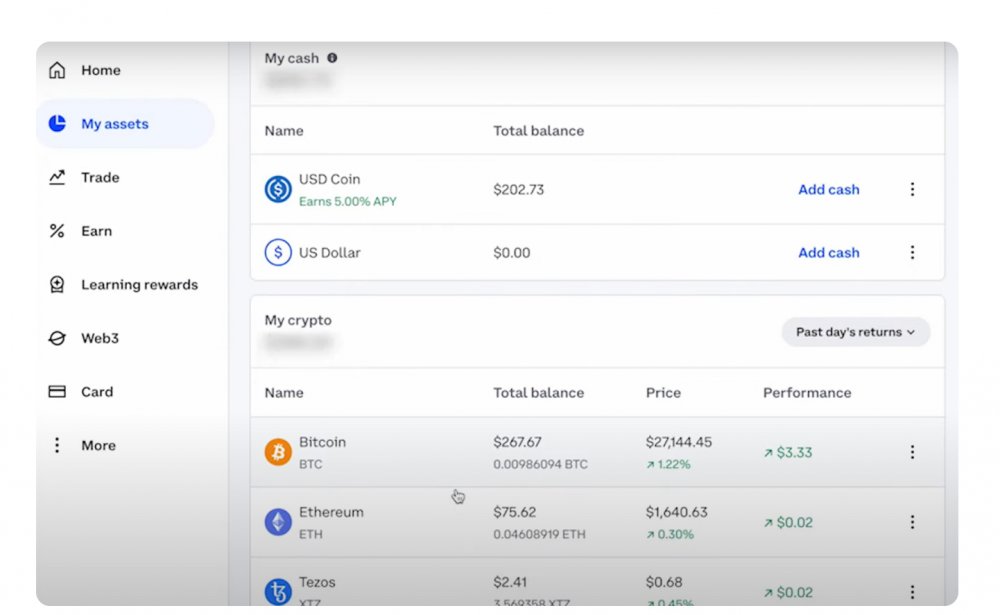
Task: Open the Ethereum asset name
Action: tap(331, 512)
